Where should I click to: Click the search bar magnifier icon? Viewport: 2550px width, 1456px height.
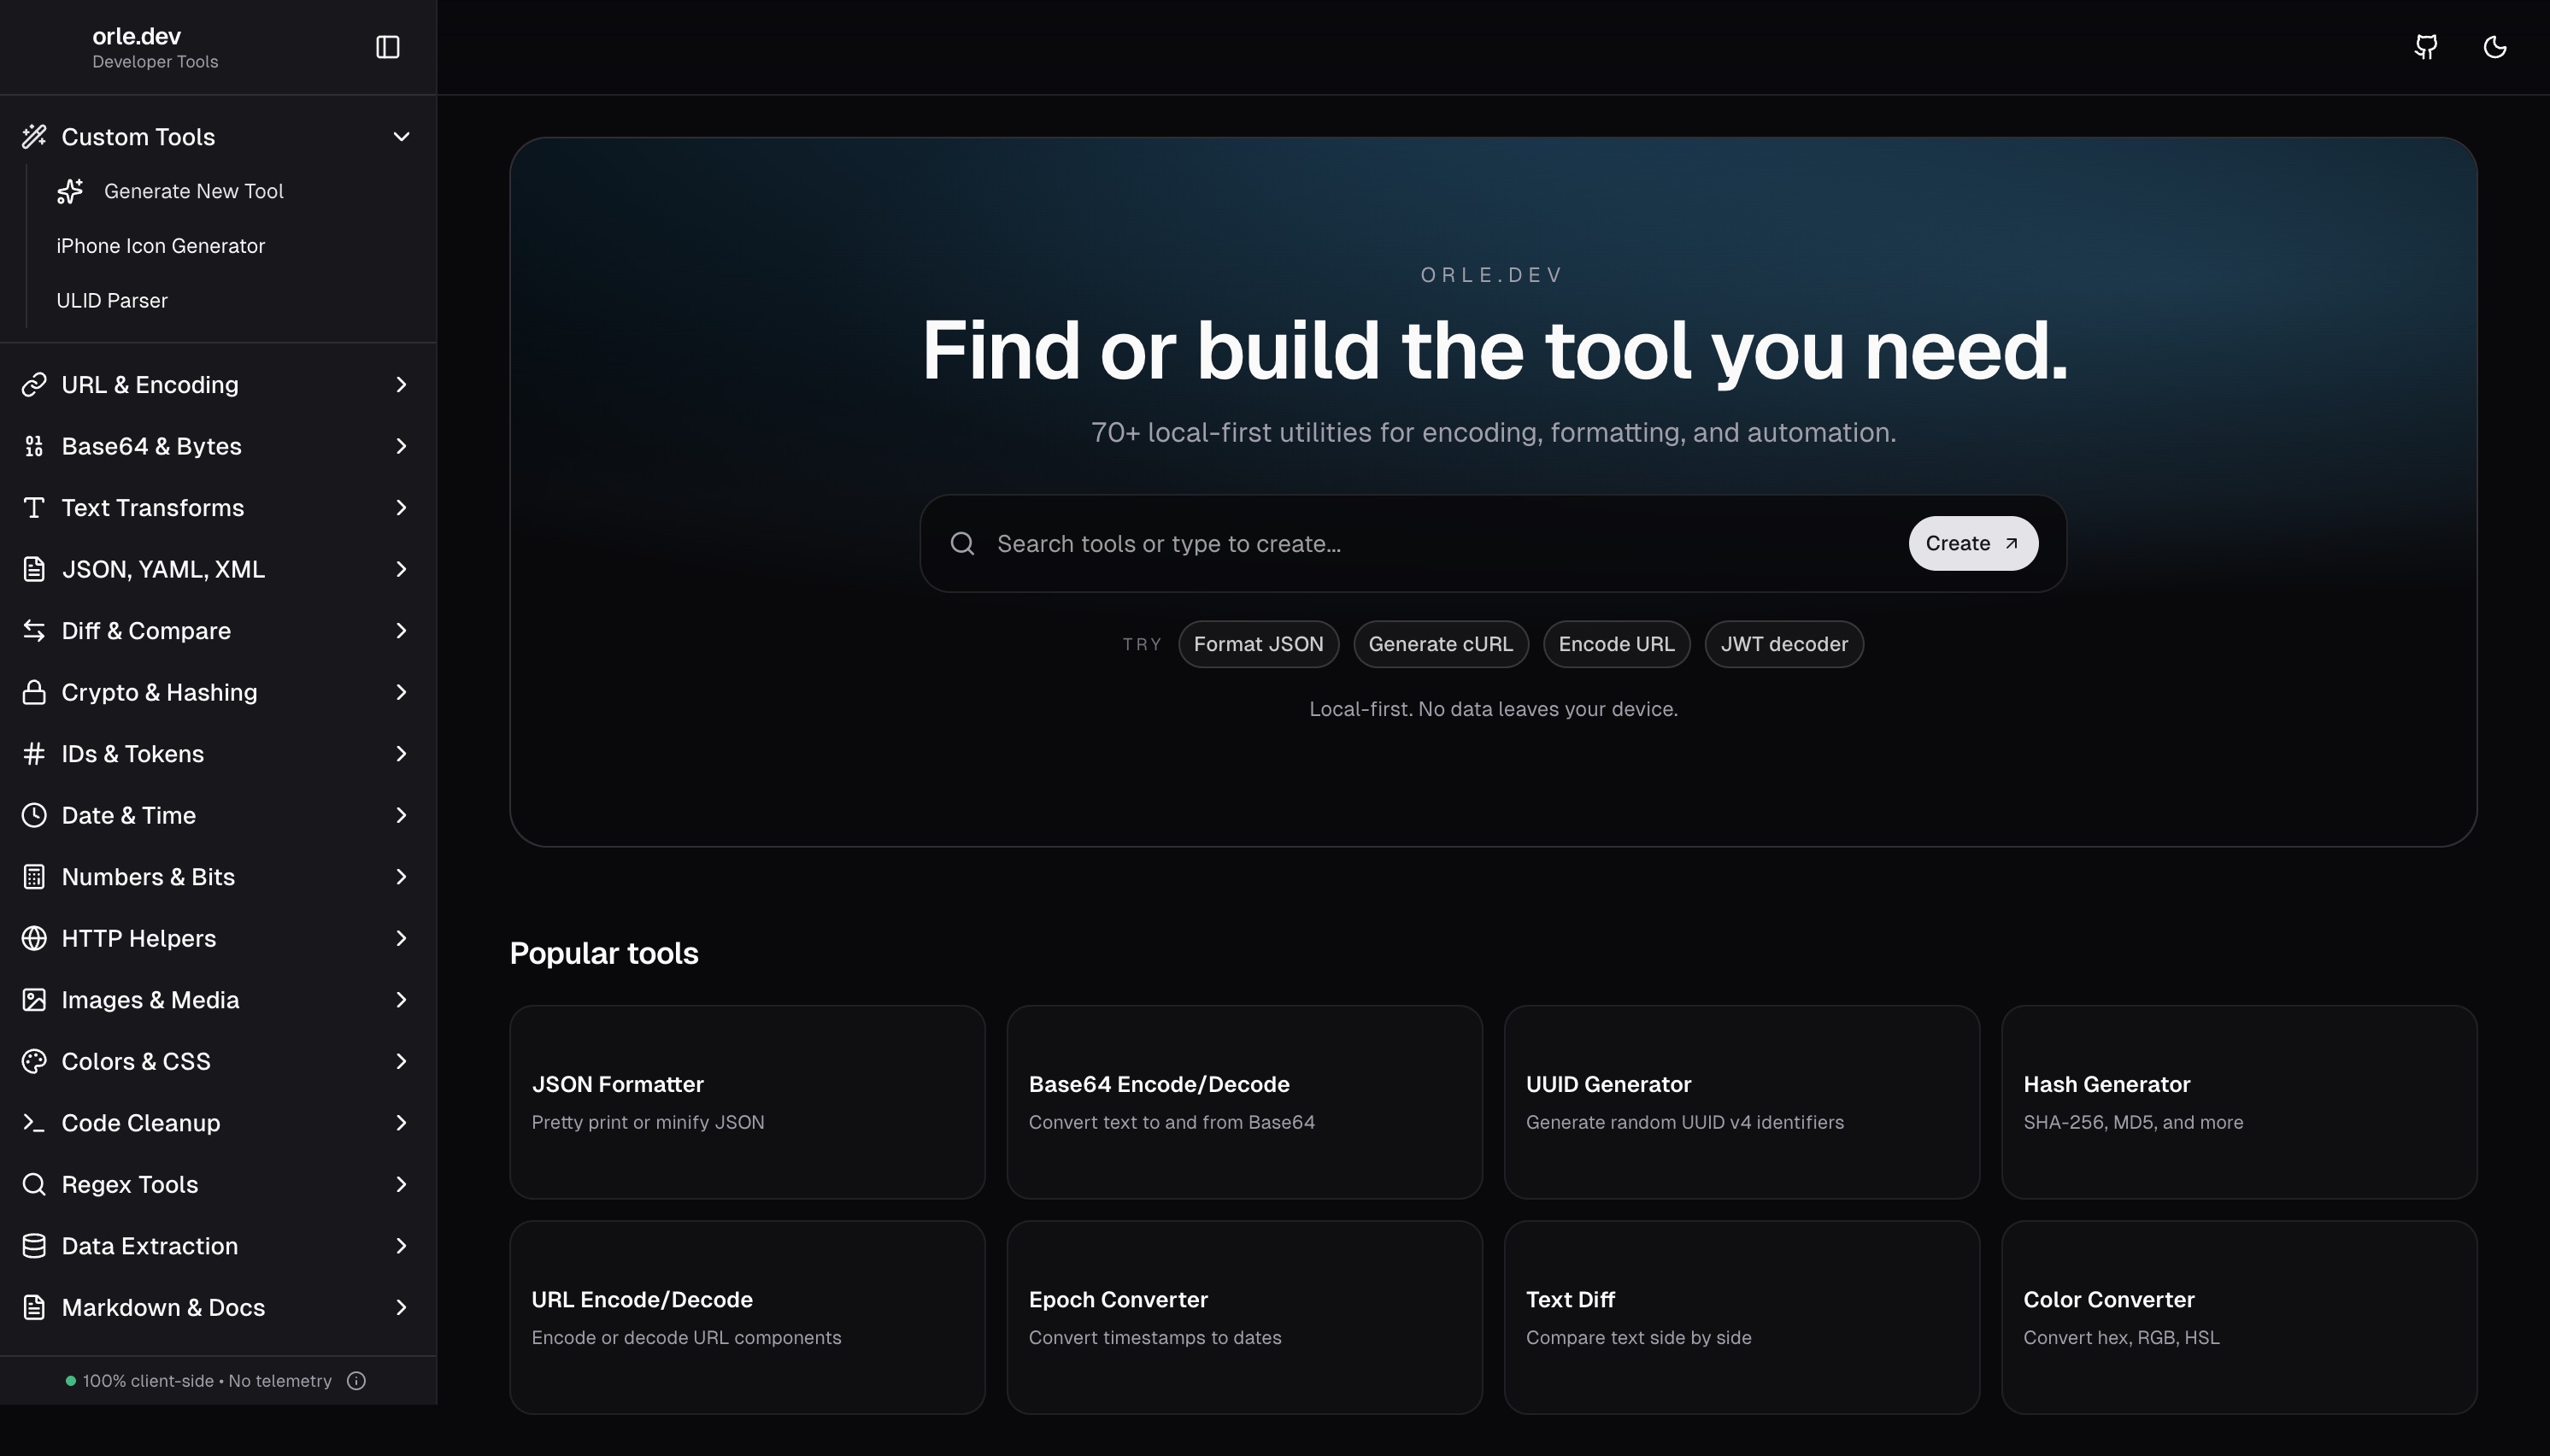[962, 543]
